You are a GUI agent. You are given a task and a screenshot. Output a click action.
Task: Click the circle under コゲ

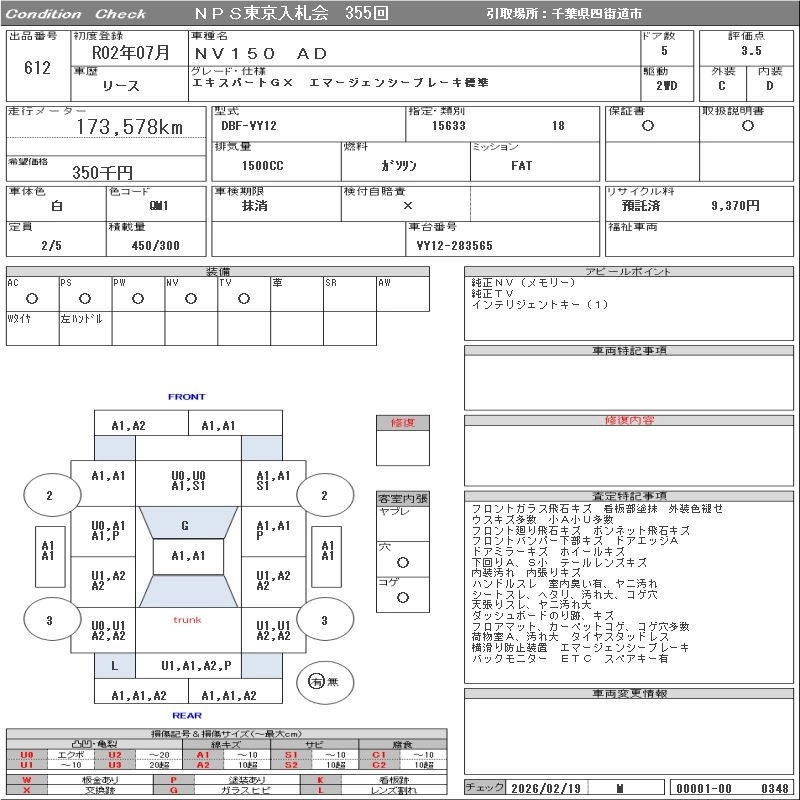click(403, 597)
